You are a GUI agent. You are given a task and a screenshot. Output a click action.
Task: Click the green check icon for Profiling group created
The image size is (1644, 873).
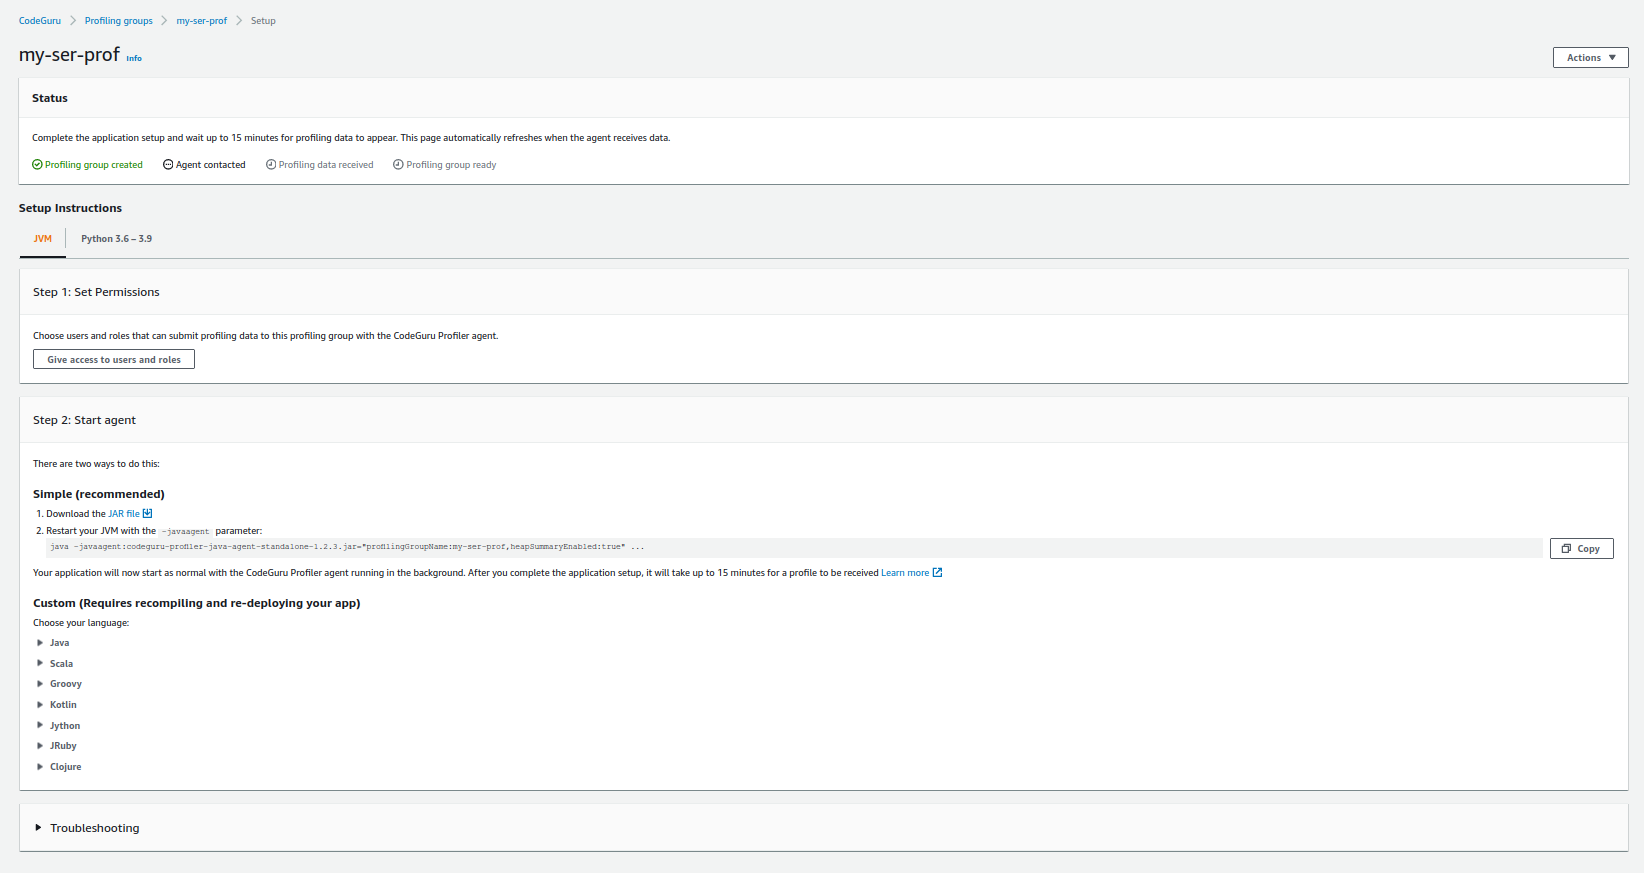(37, 165)
